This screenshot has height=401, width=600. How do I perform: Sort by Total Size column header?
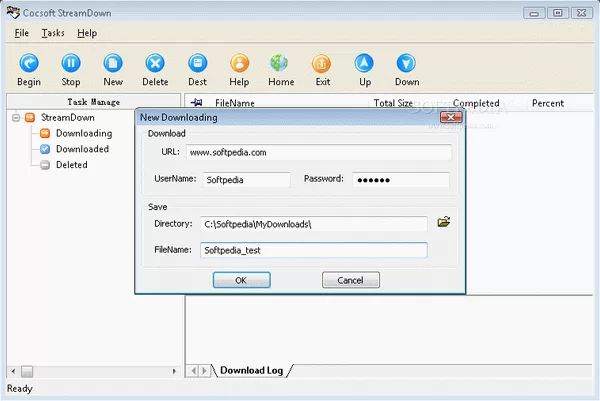[393, 103]
